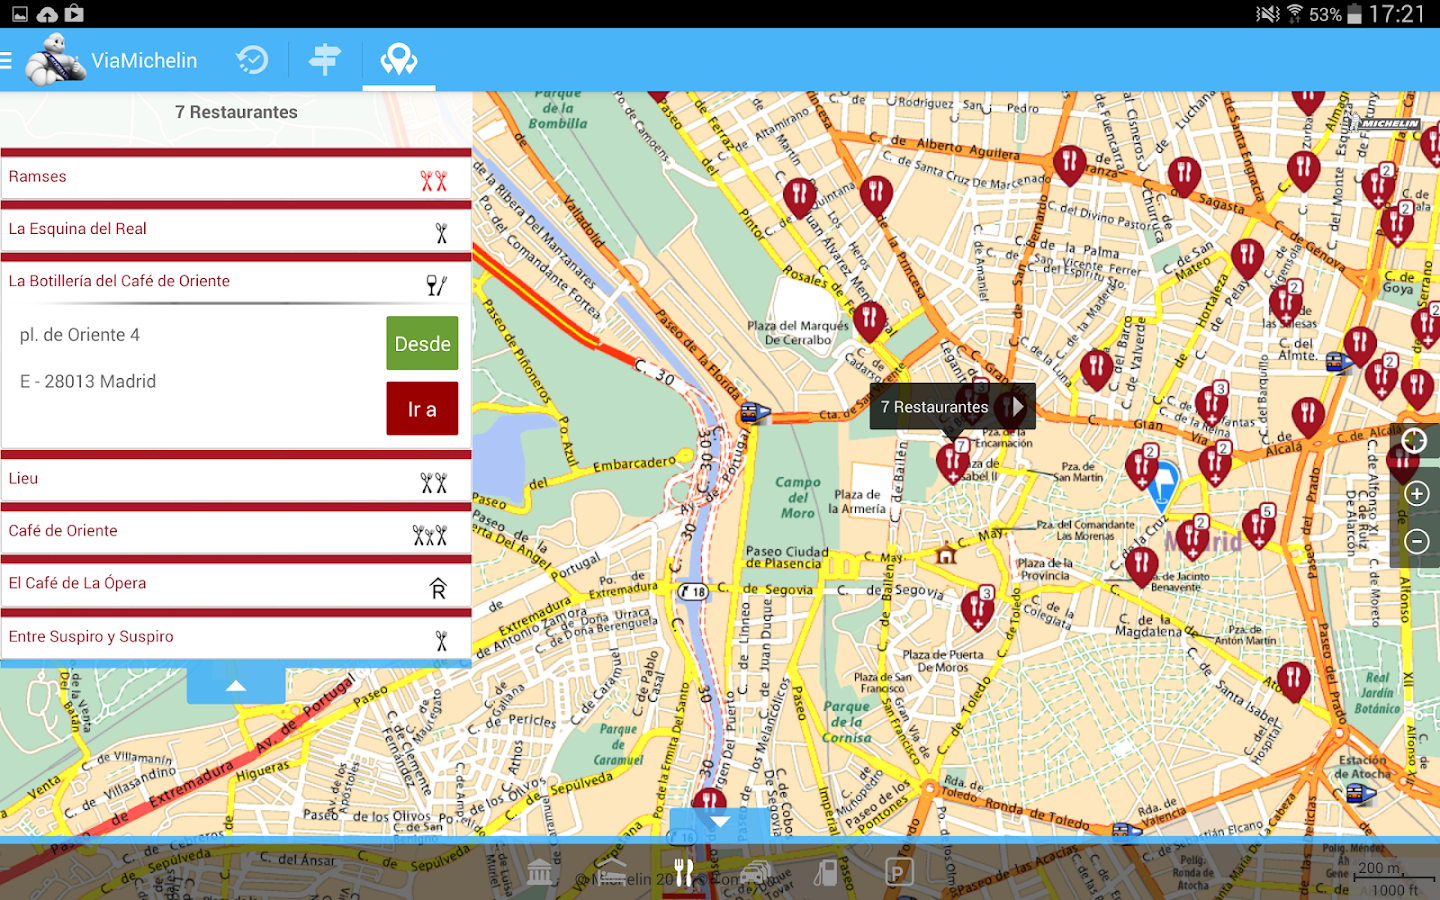Image resolution: width=1440 pixels, height=900 pixels.
Task: Tap the restaurant pin numbered 5
Action: (x=1258, y=526)
